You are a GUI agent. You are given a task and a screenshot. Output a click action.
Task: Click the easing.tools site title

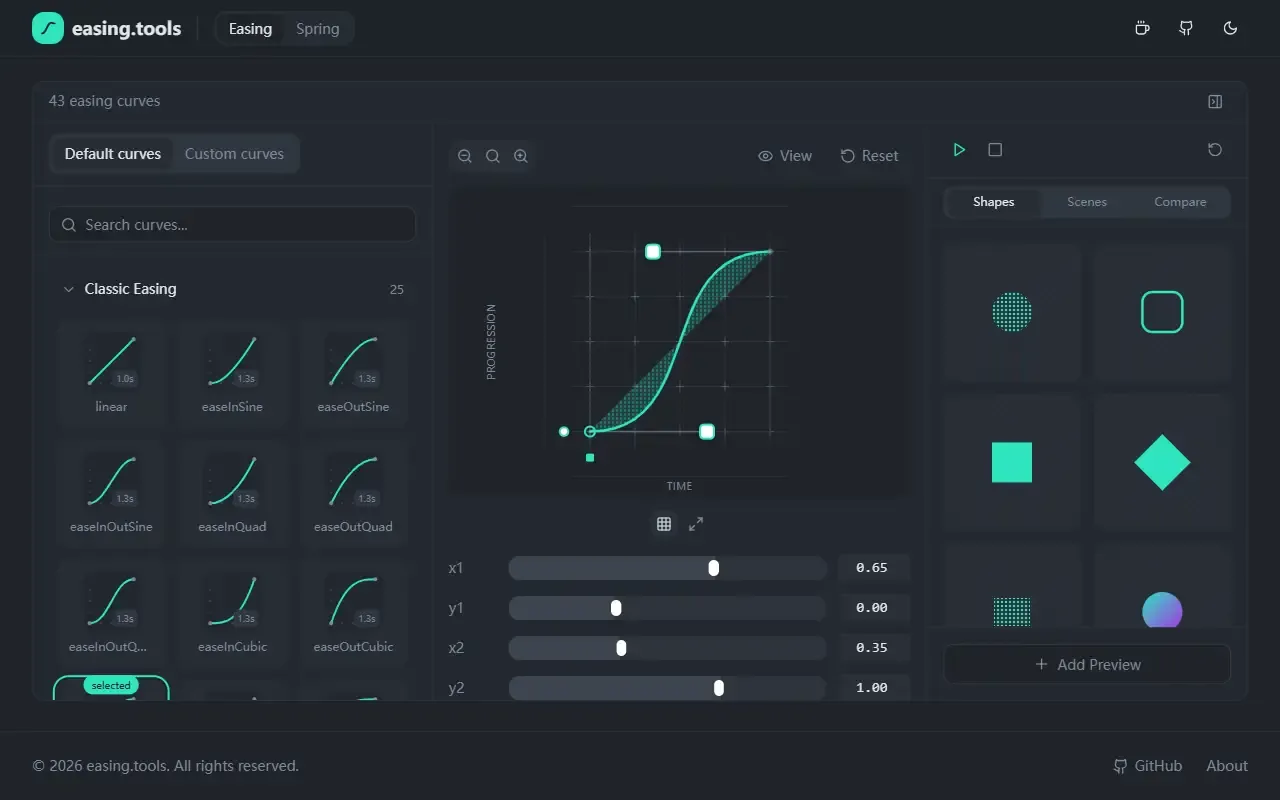127,29
